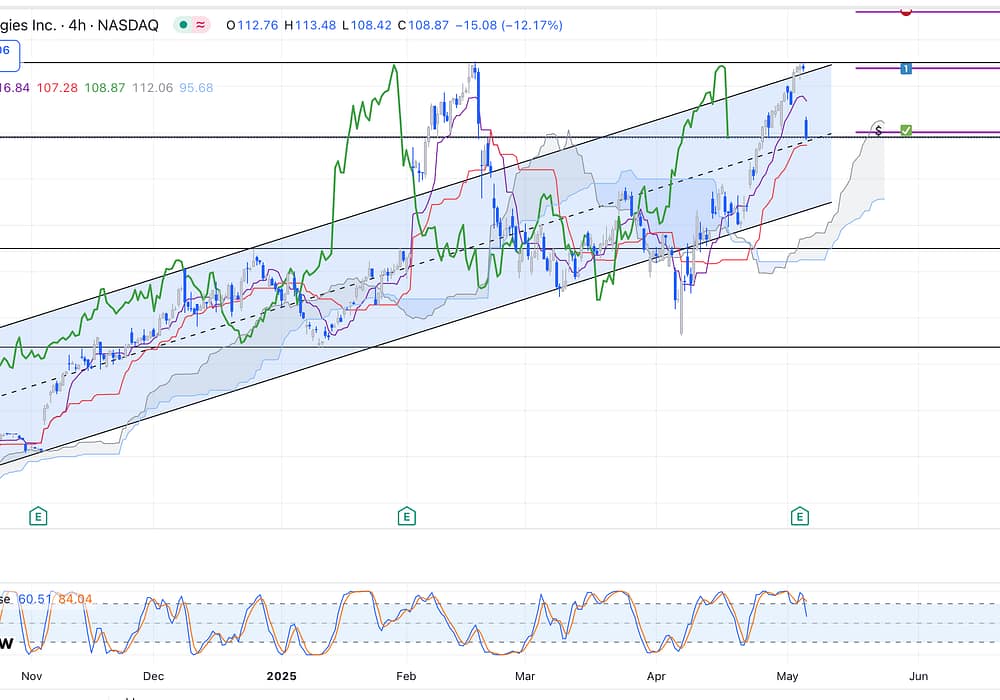
Task: Click the Jun label on time axis
Action: coord(918,676)
